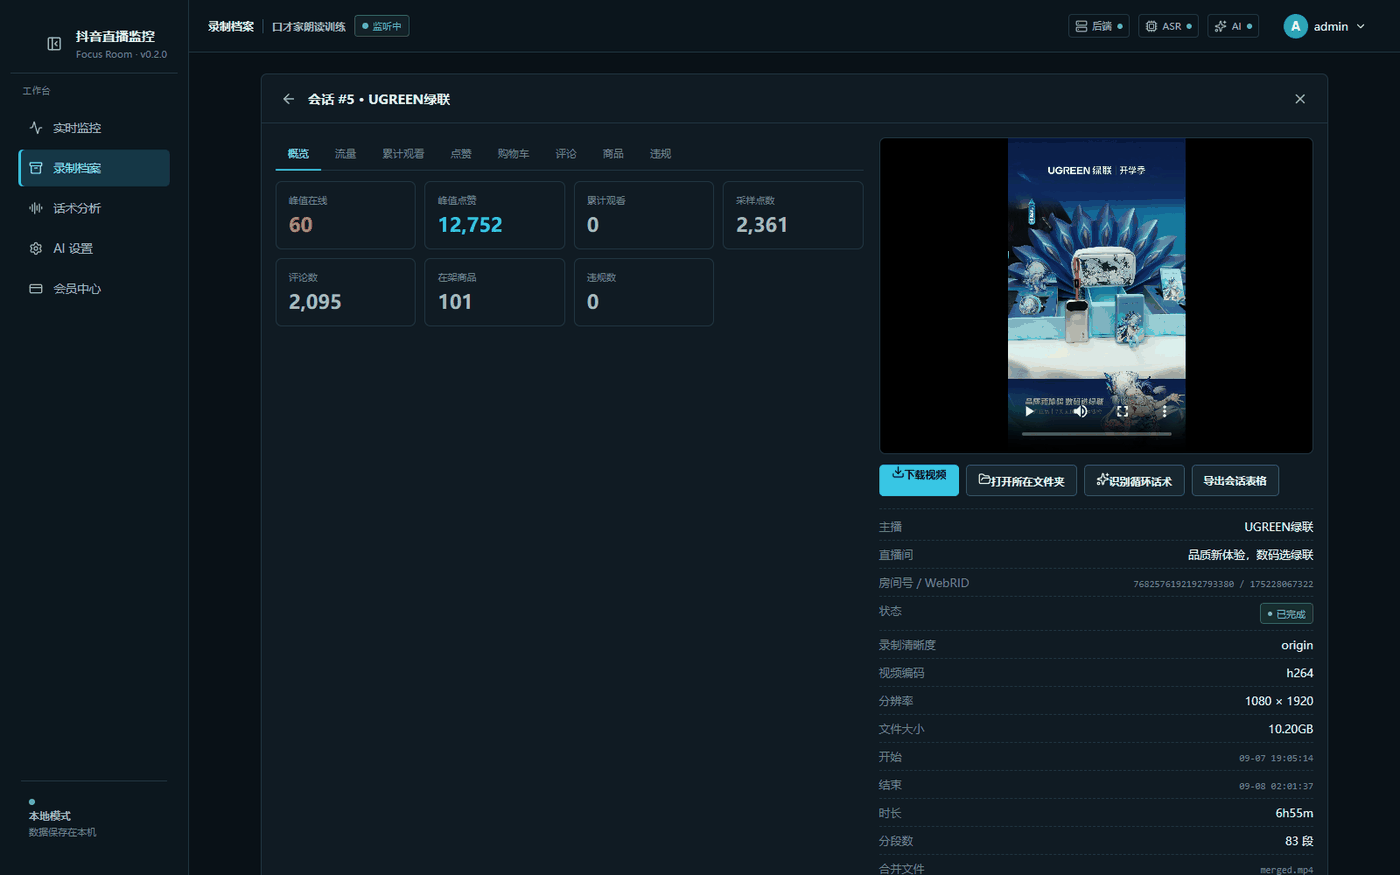Viewport: 1400px width, 875px height.
Task: Seek along the video progress bar
Action: pyautogui.click(x=1096, y=434)
